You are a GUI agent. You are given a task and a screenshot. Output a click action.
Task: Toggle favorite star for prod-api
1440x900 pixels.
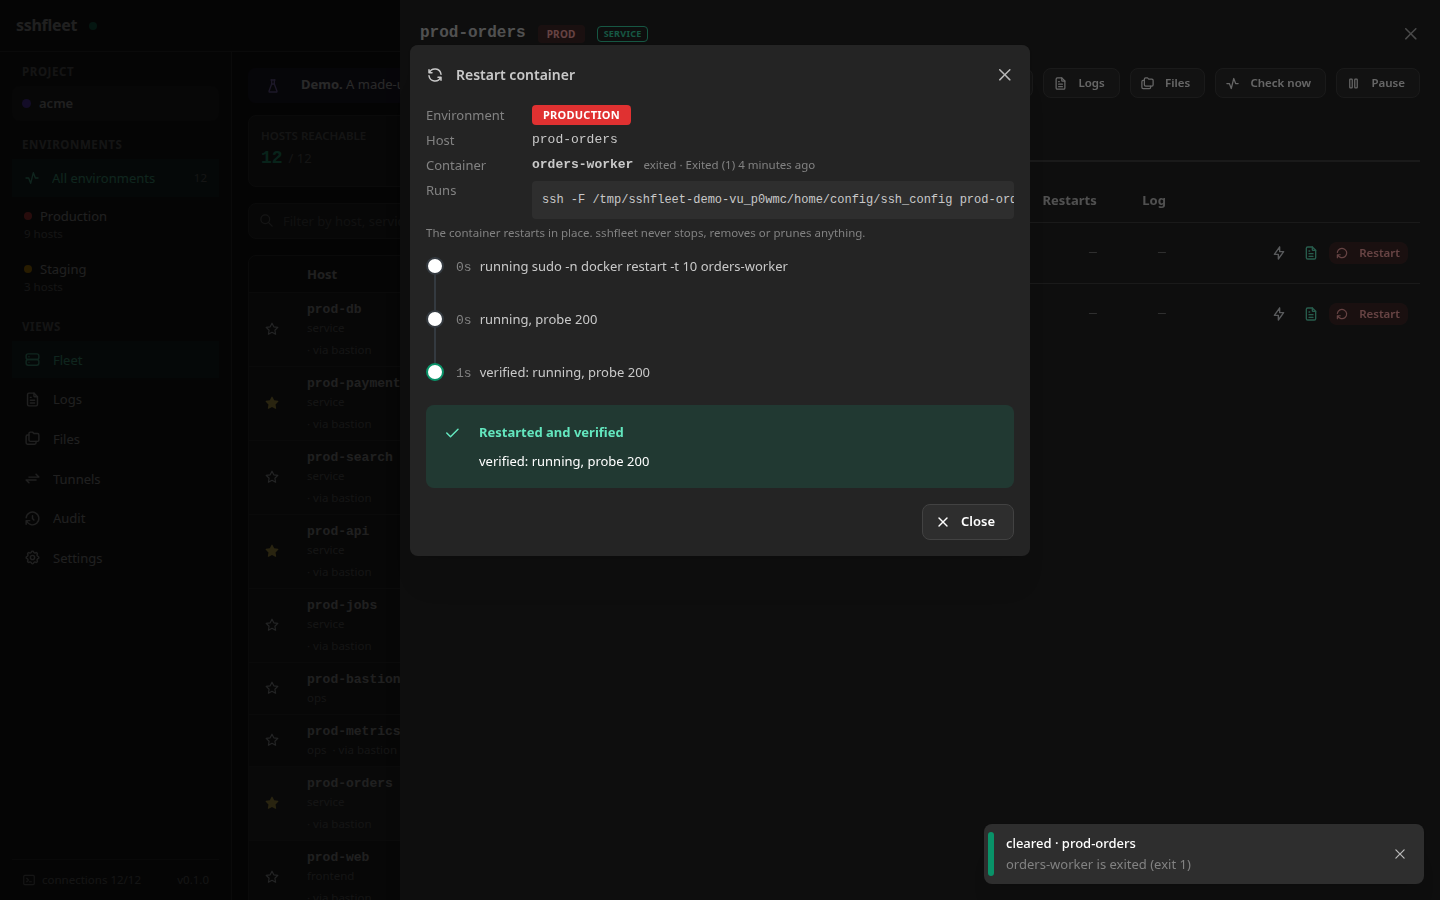(272, 551)
